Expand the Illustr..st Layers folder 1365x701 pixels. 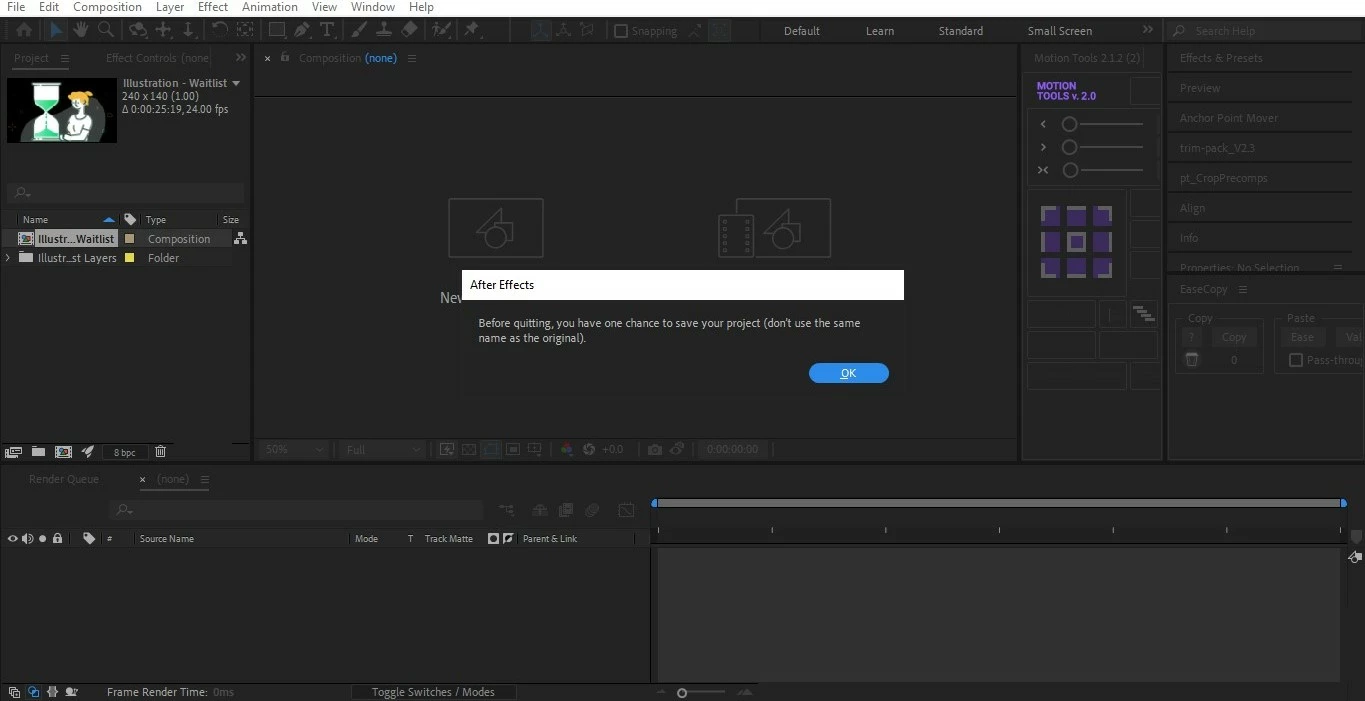(9, 258)
